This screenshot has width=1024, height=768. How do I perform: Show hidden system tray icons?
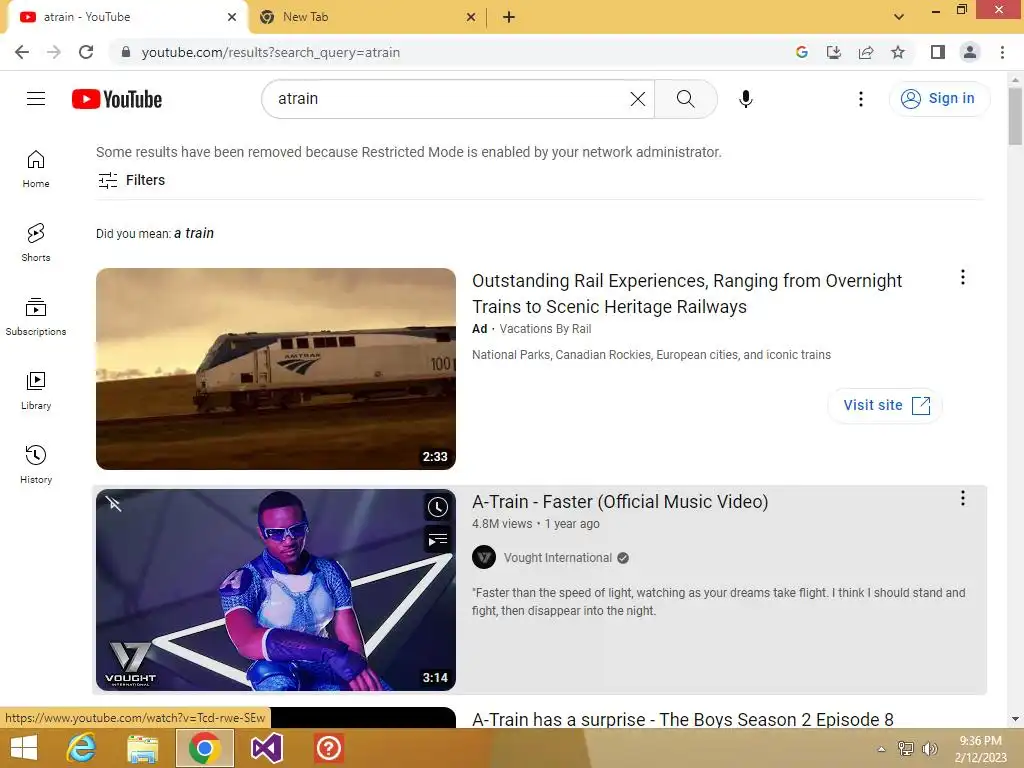tap(881, 749)
